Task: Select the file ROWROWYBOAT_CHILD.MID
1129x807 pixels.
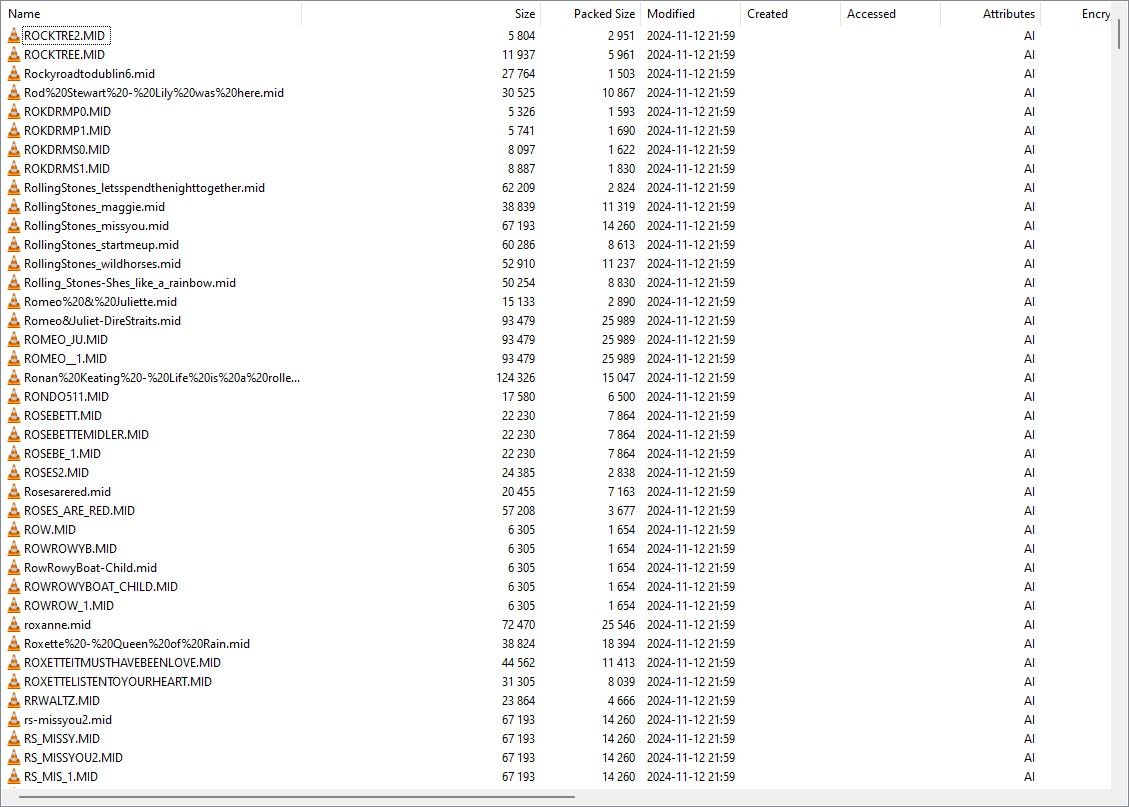Action: (x=101, y=587)
